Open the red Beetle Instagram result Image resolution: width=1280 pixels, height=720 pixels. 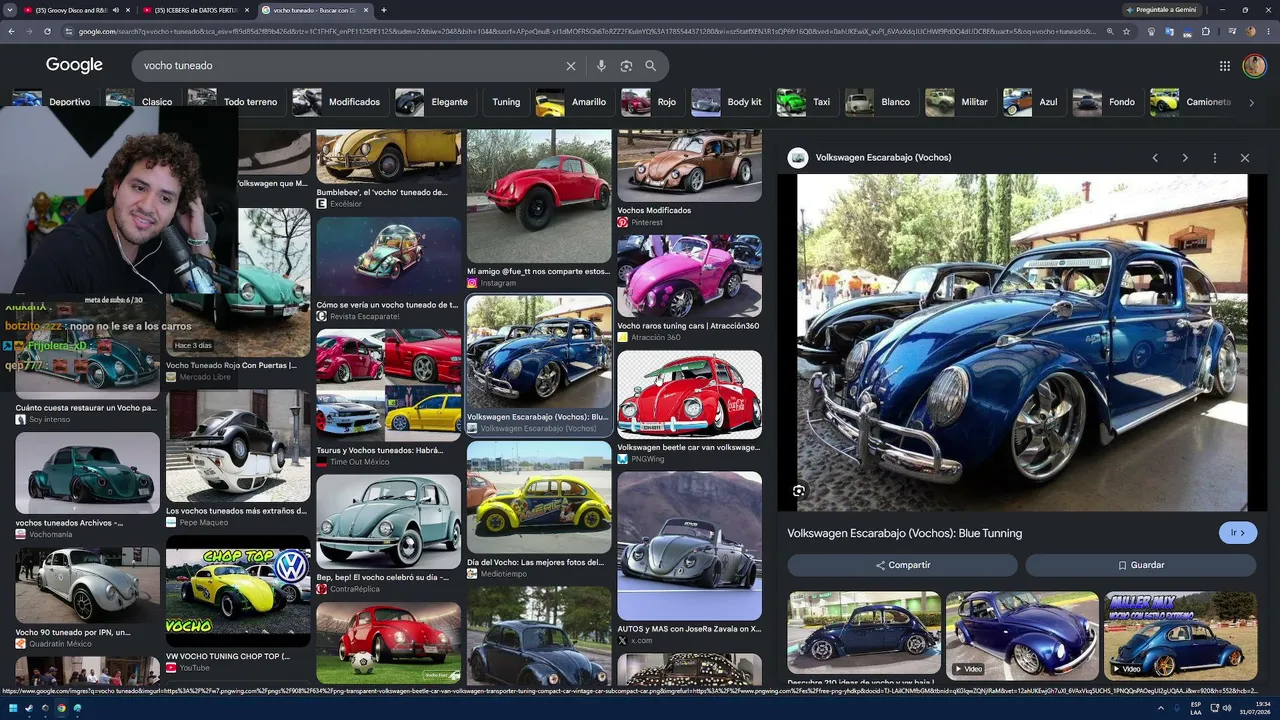[538, 209]
